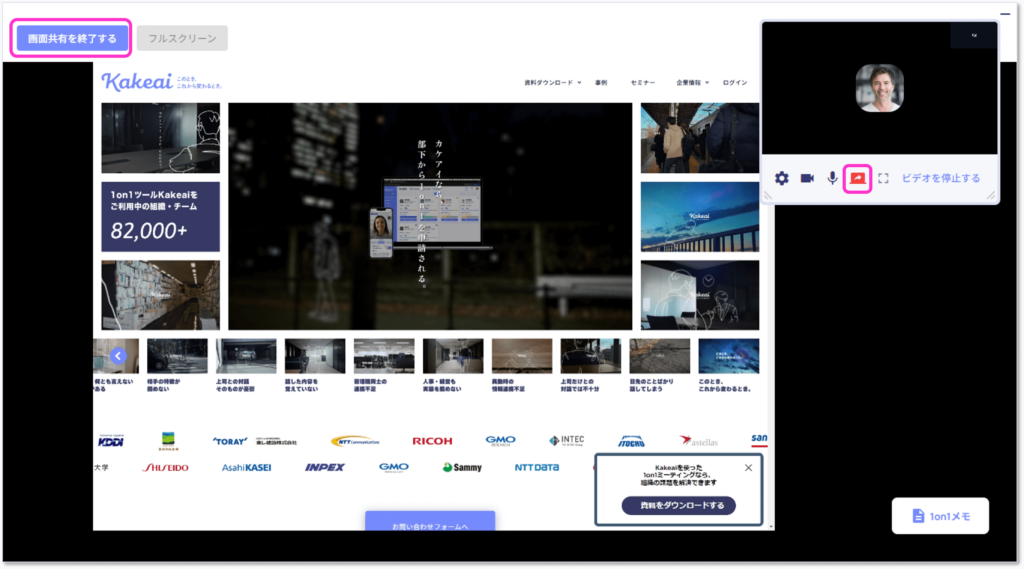This screenshot has height=569, width=1024.
Task: Click the participant avatar photo
Action: [880, 88]
